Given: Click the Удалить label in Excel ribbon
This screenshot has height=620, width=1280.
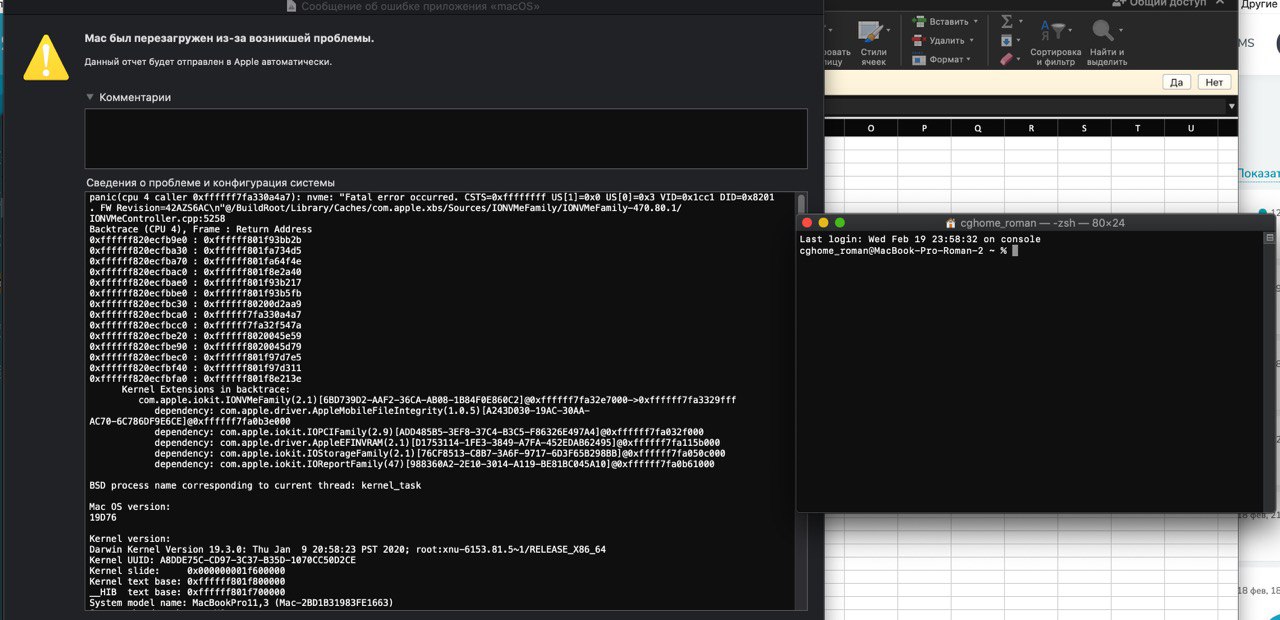Looking at the screenshot, I should (947, 40).
